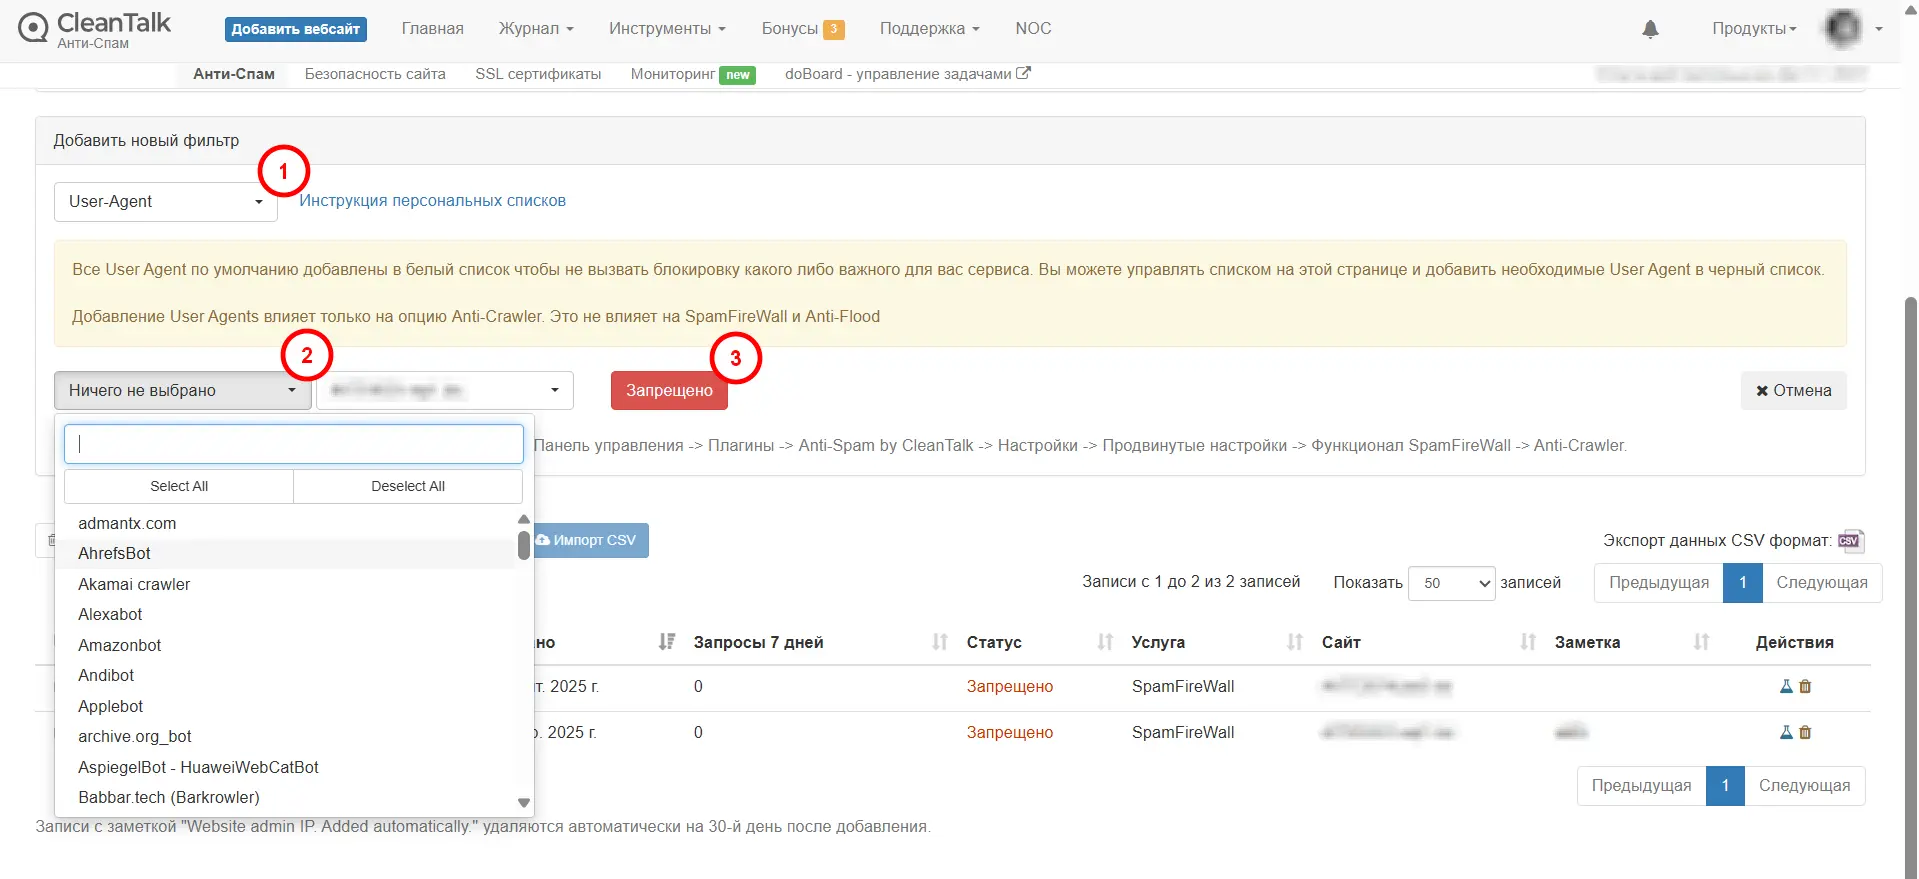Click upper Следующая pagination button
The image size is (1919, 879).
tap(1822, 583)
